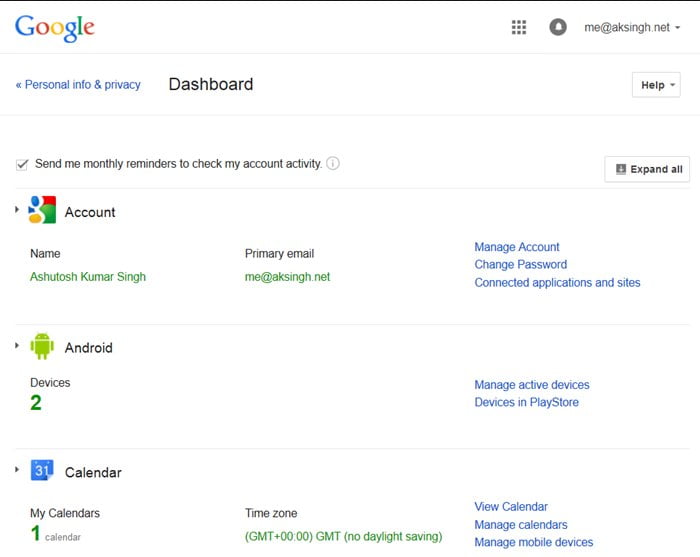The width and height of the screenshot is (700, 557).
Task: Click the Calendar 31 icon
Action: (x=42, y=470)
